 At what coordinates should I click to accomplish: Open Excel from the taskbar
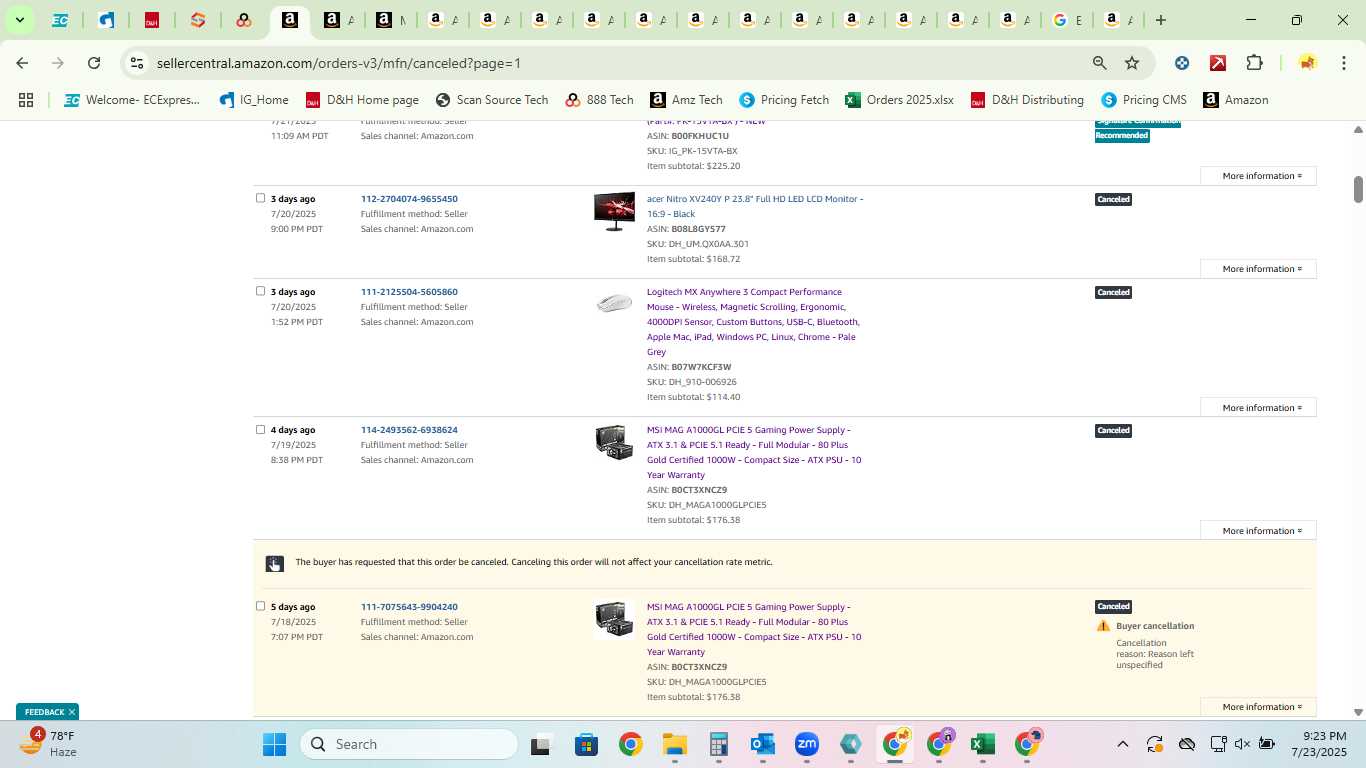coord(982,744)
